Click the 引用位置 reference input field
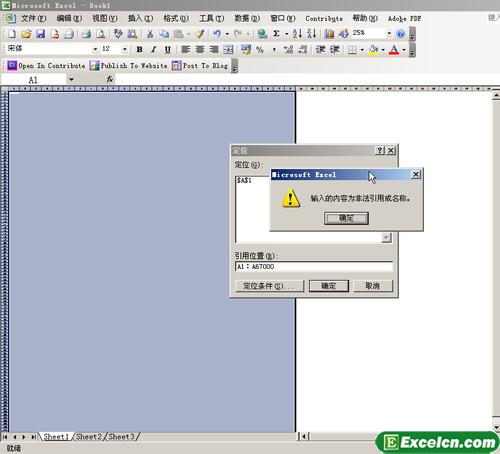The width and height of the screenshot is (500, 454). [x=314, y=267]
